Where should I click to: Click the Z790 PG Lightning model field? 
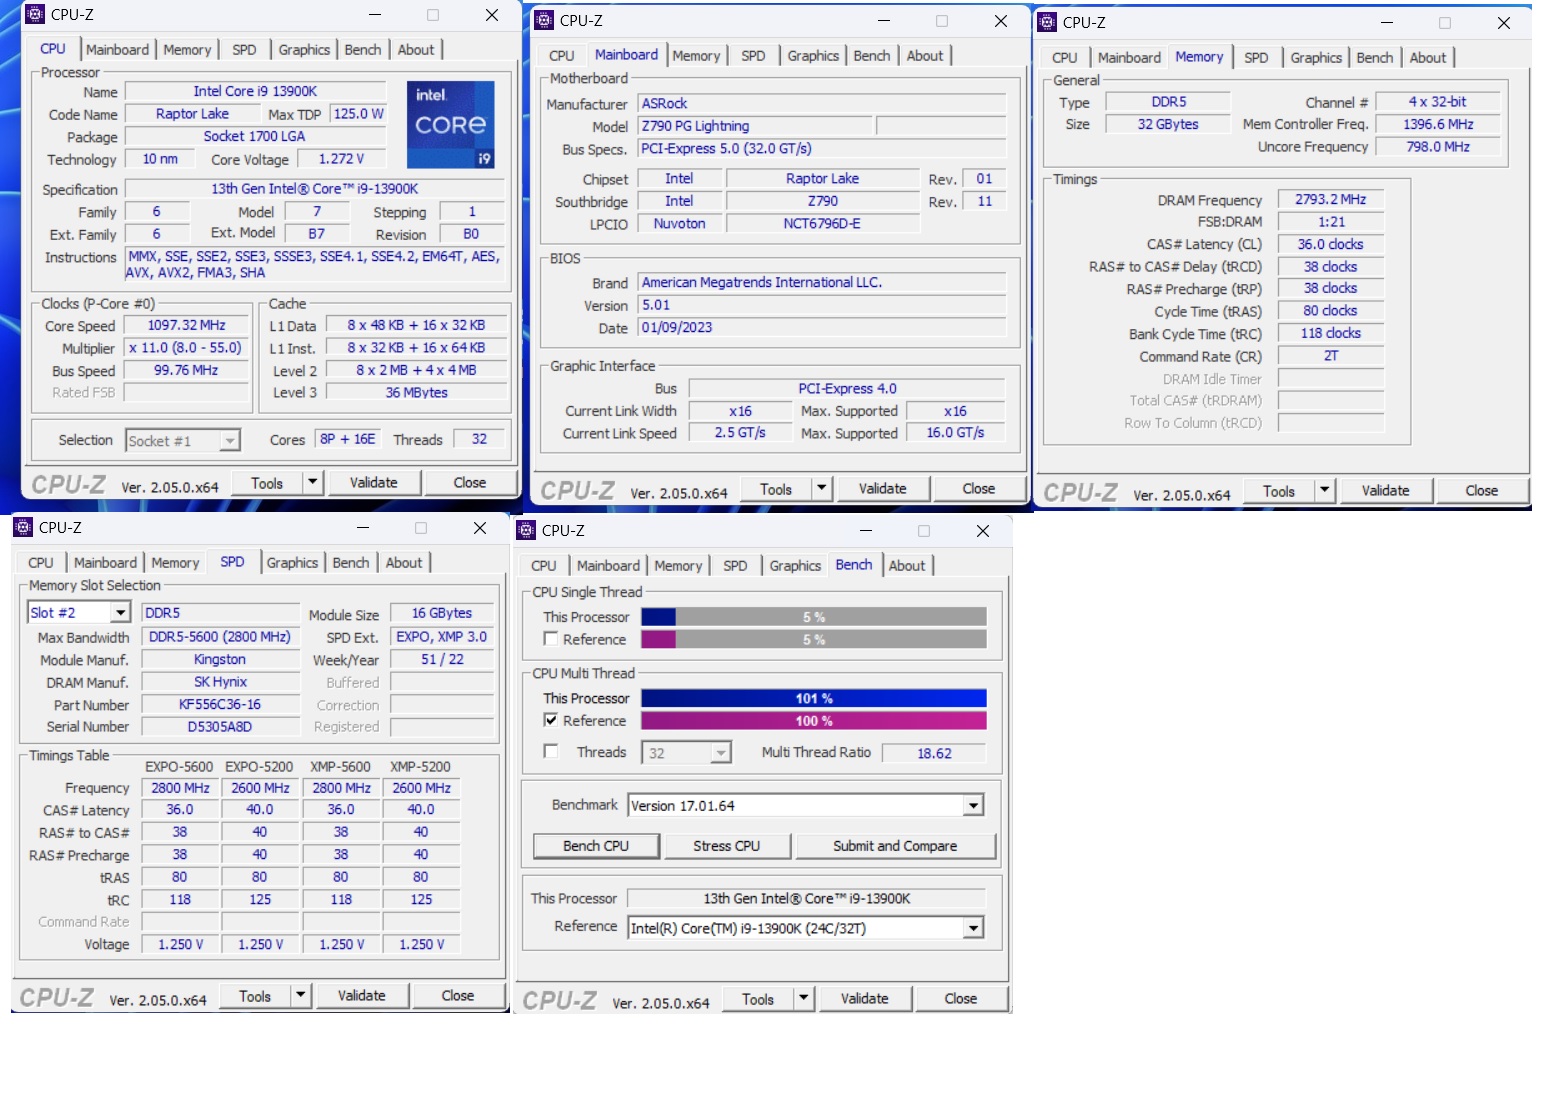coord(755,126)
